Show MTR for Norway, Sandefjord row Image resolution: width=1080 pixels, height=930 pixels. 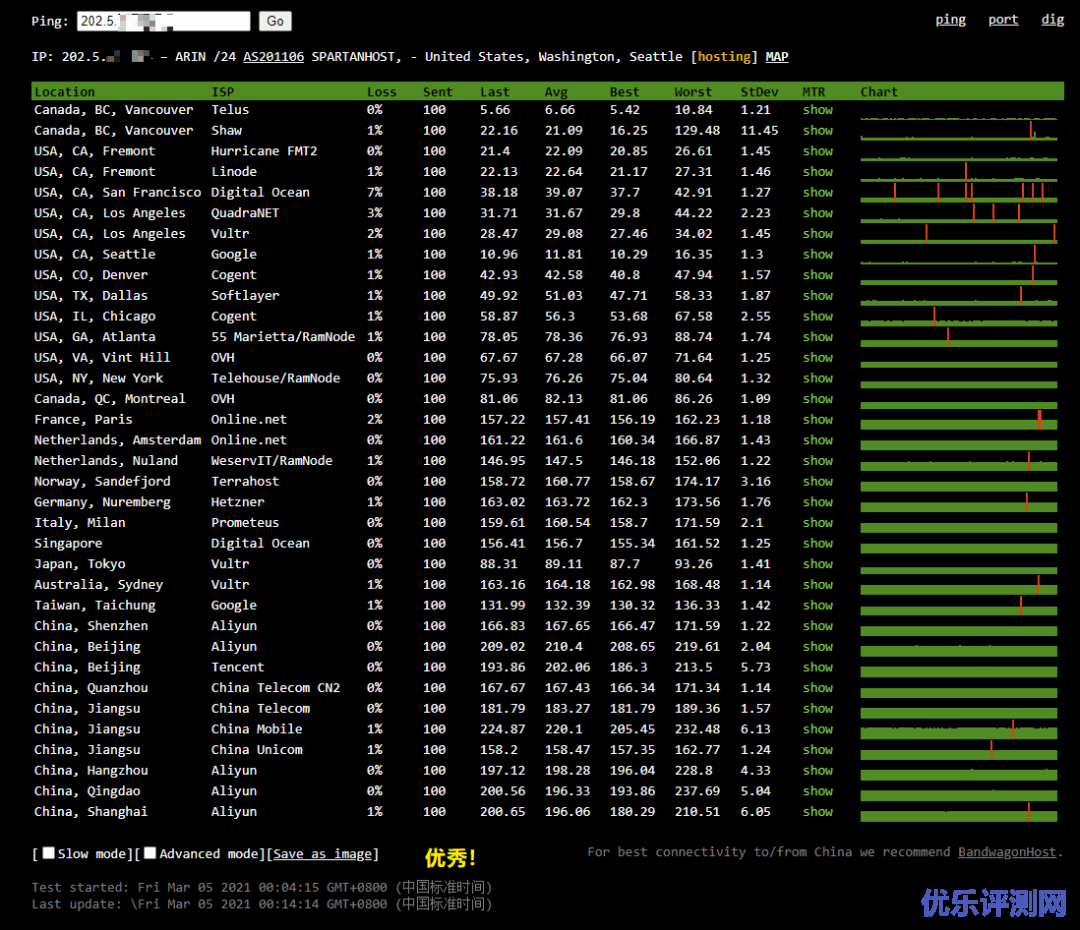[818, 482]
